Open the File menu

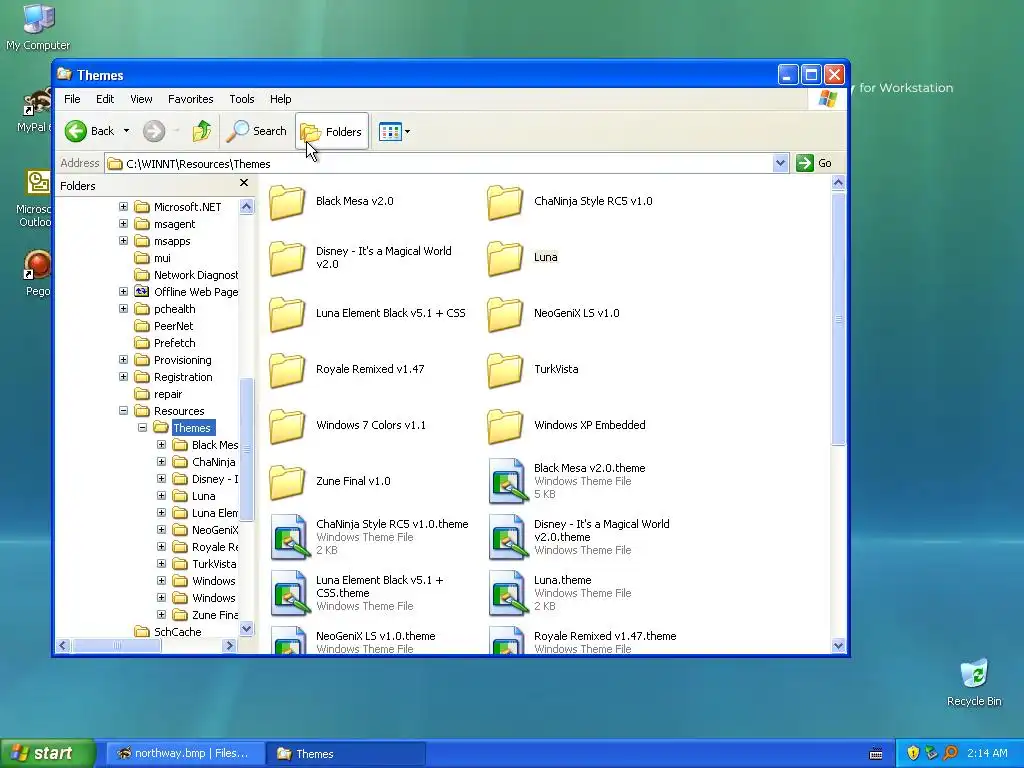(x=72, y=99)
